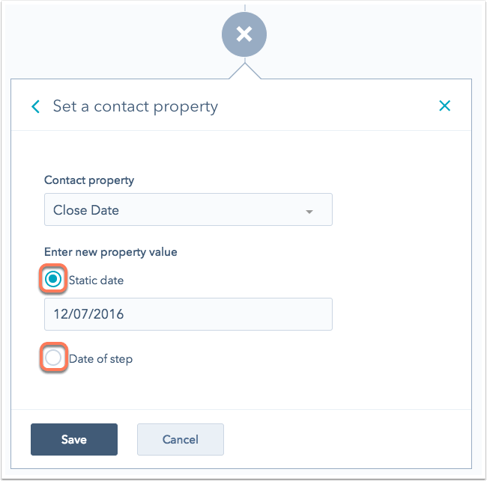Save the contact property action
Screen dimensions: 487x481
click(74, 439)
